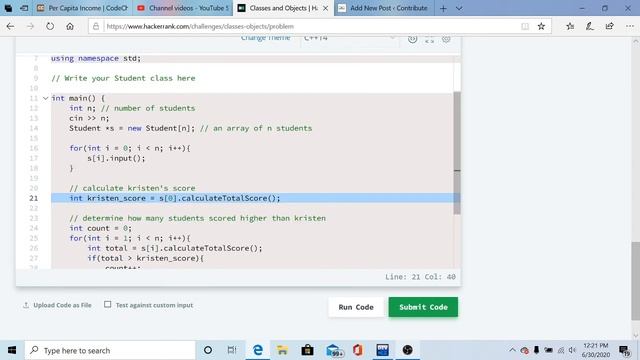Switch to the Per Capita Income tab
Image resolution: width=640 pixels, height=360 pixels.
(x=83, y=8)
